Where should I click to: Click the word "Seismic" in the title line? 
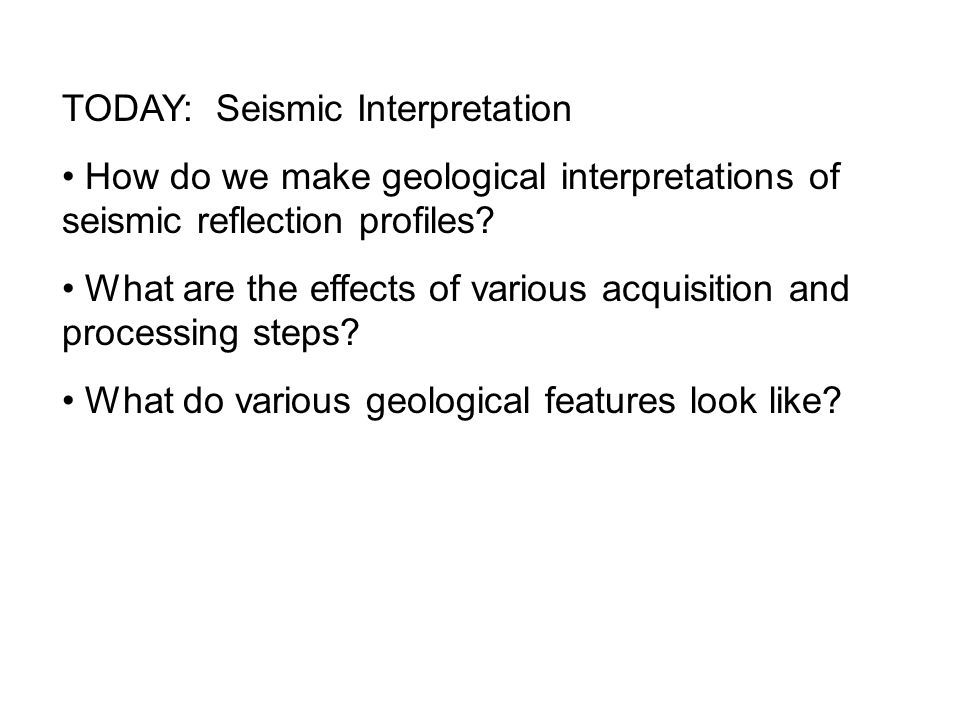pyautogui.click(x=279, y=109)
